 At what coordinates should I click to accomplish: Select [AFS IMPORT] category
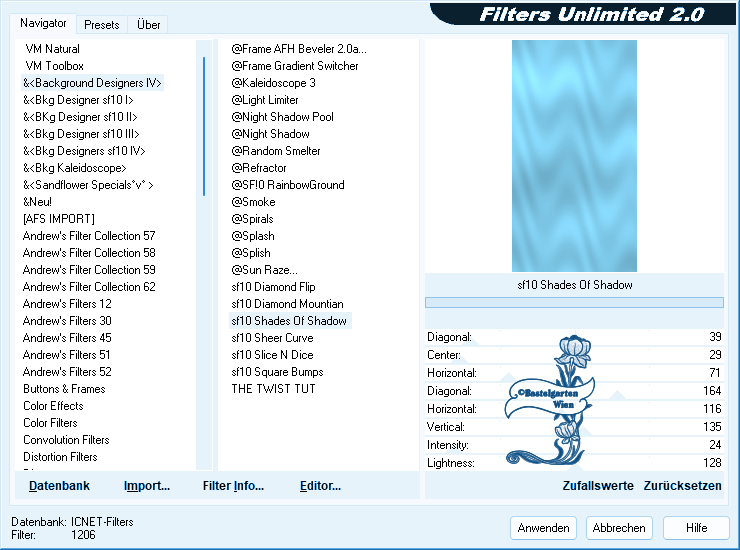(x=59, y=219)
